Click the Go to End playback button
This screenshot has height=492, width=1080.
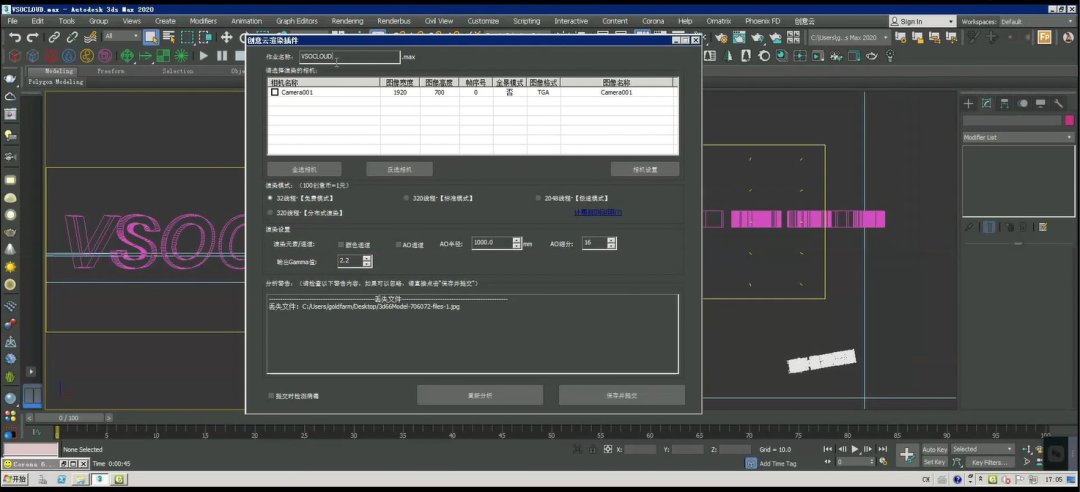(882, 449)
